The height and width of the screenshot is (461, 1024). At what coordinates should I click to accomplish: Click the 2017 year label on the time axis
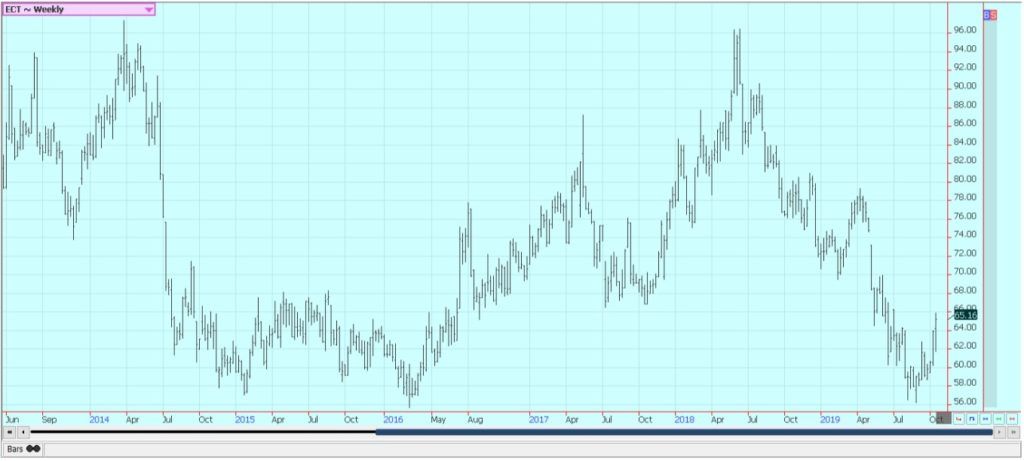coord(538,419)
